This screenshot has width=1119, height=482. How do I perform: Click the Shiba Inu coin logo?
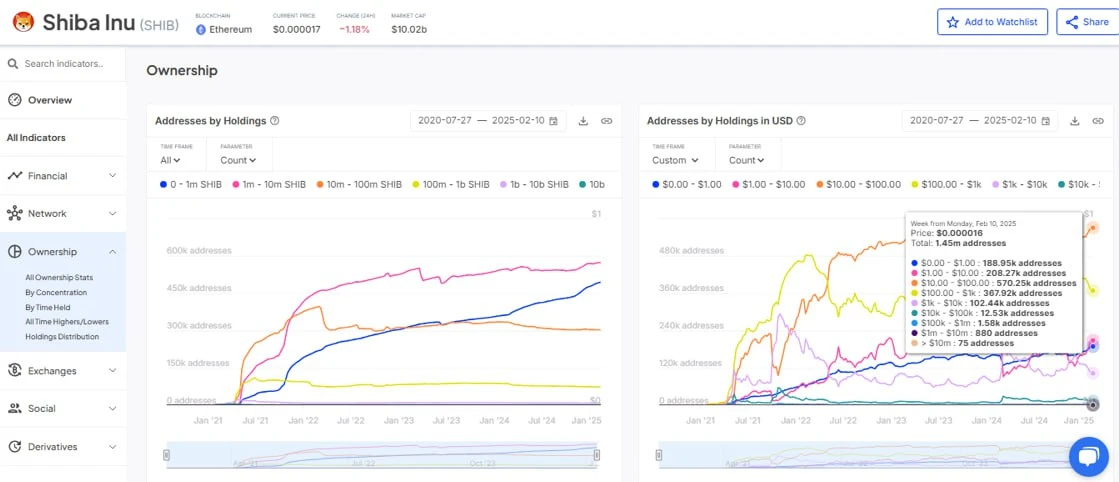(24, 22)
